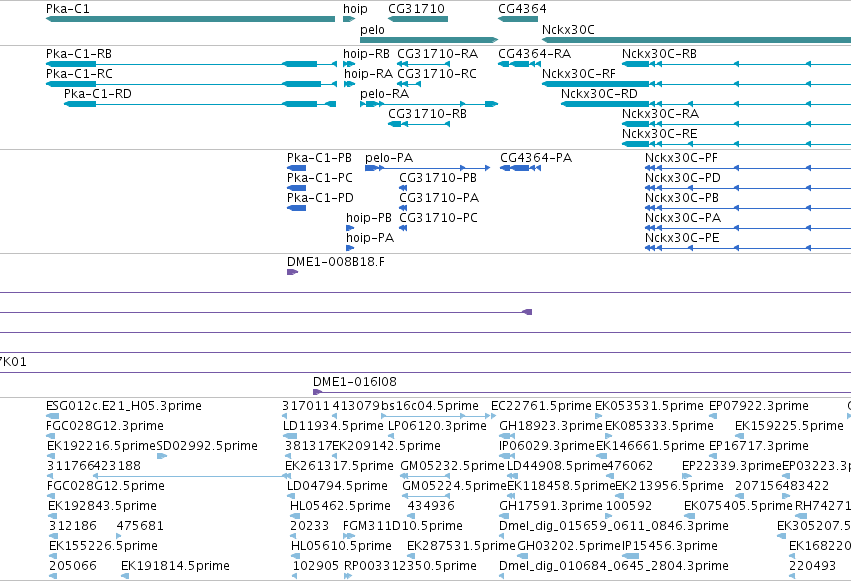Image resolution: width=851 pixels, height=581 pixels.
Task: Select protein Nckx30C-PD
Action: [x=748, y=188]
